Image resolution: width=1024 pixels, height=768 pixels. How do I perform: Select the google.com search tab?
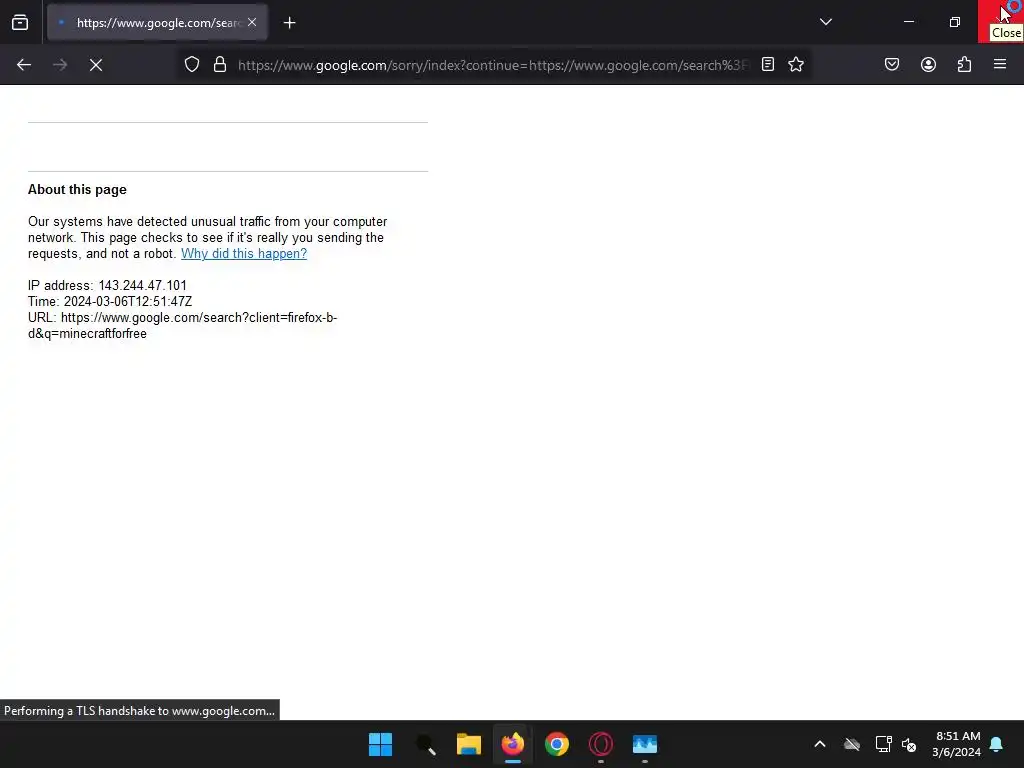157,22
